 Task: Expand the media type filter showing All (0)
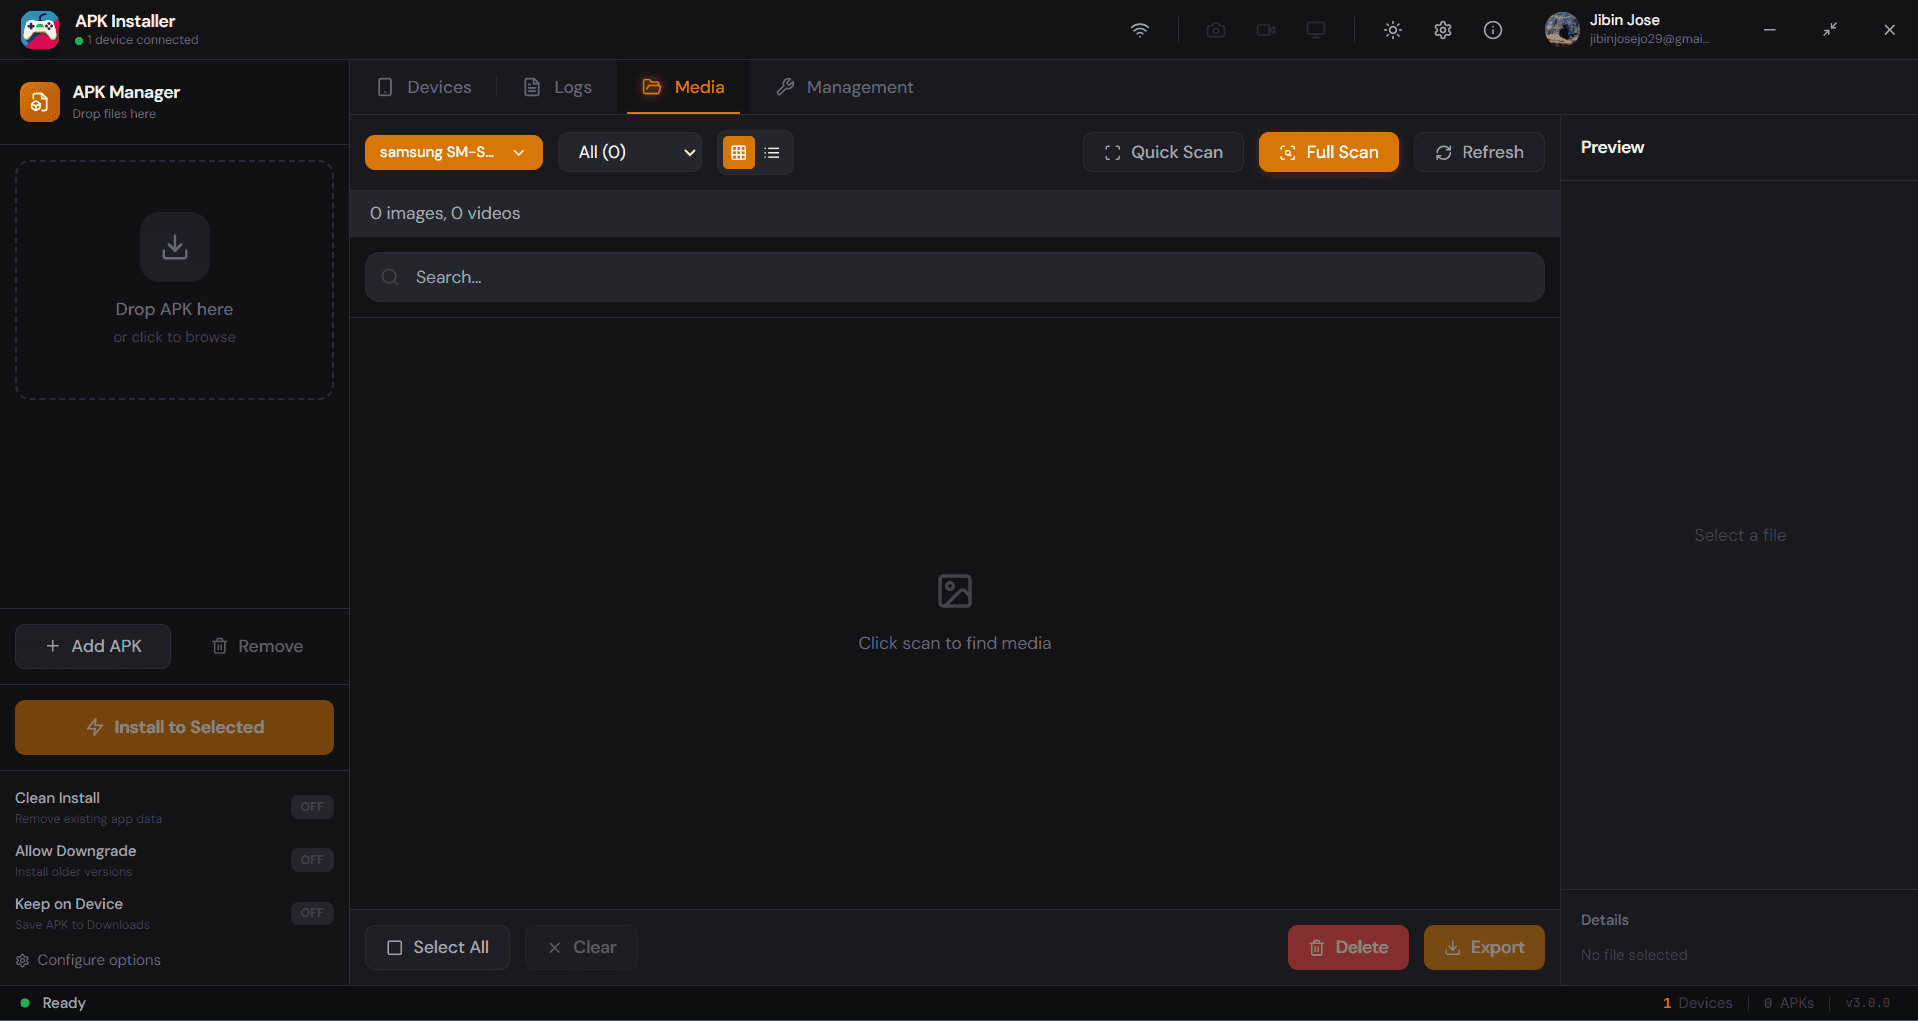pos(629,152)
